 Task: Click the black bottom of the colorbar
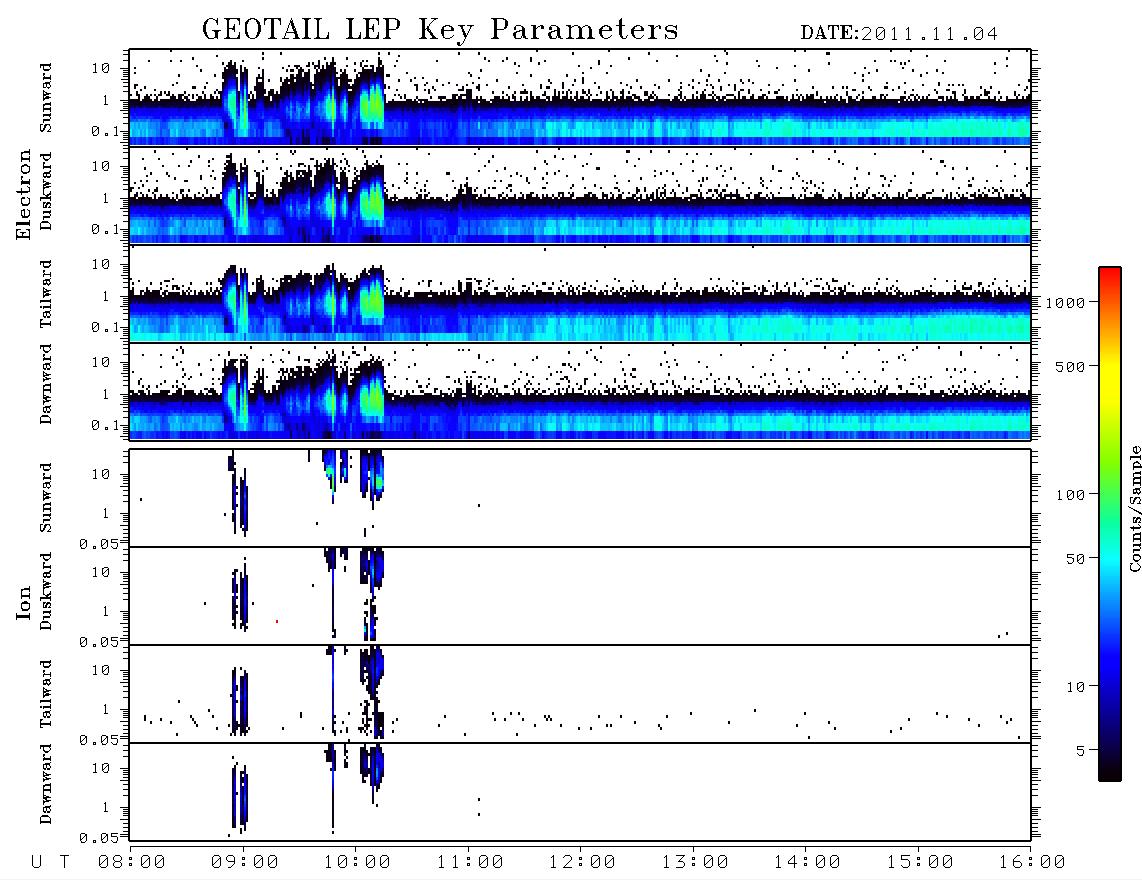pyautogui.click(x=1109, y=771)
